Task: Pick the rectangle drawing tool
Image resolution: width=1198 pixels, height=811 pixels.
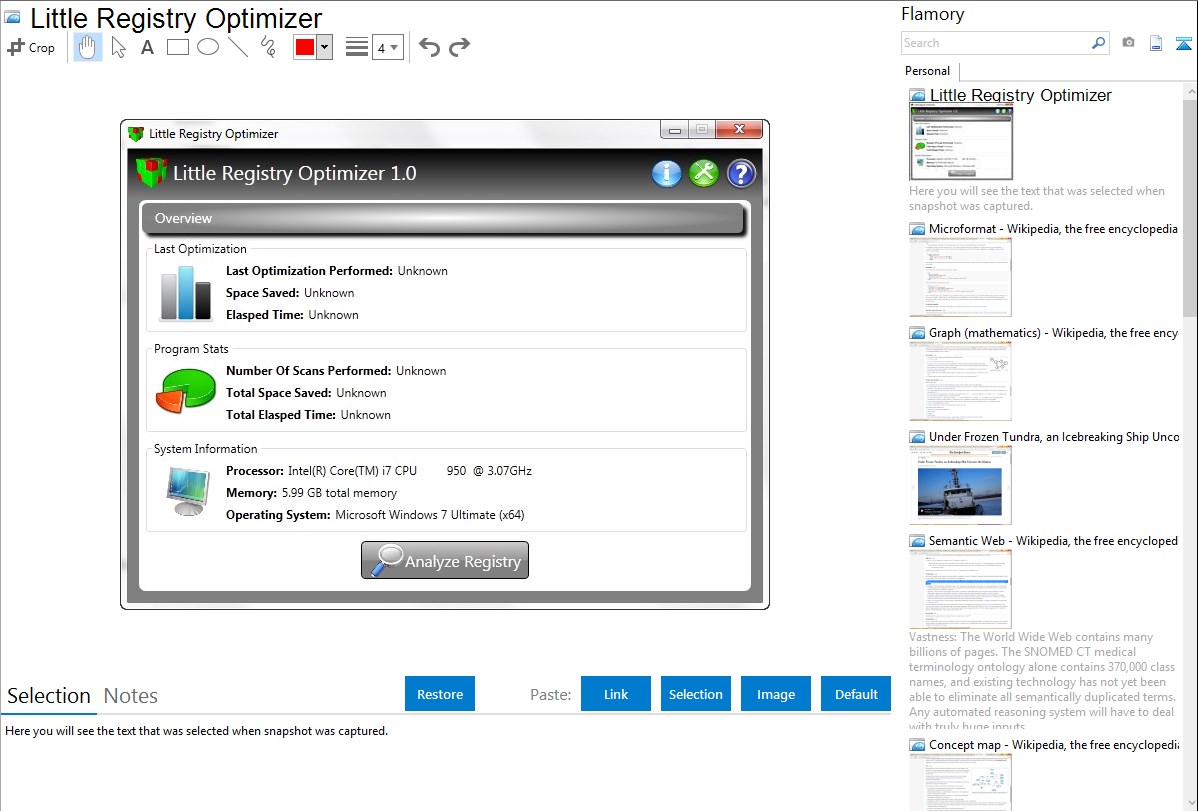Action: 177,47
